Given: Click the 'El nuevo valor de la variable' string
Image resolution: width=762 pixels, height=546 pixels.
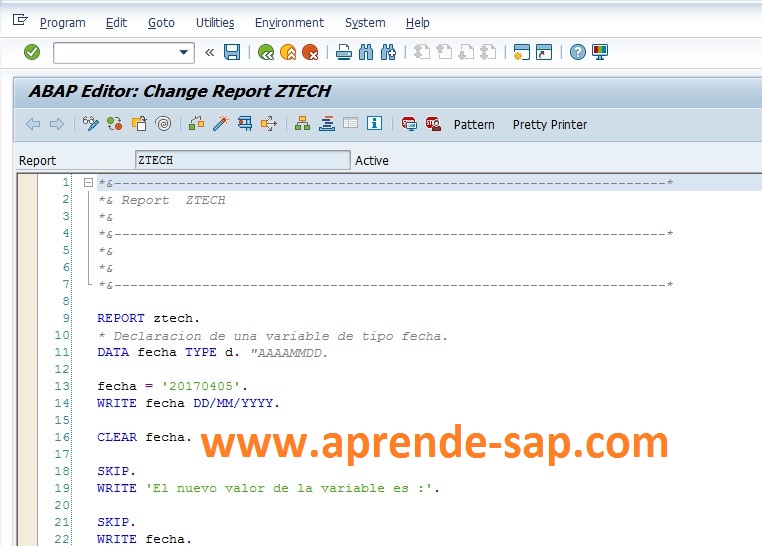Looking at the screenshot, I should (x=290, y=488).
